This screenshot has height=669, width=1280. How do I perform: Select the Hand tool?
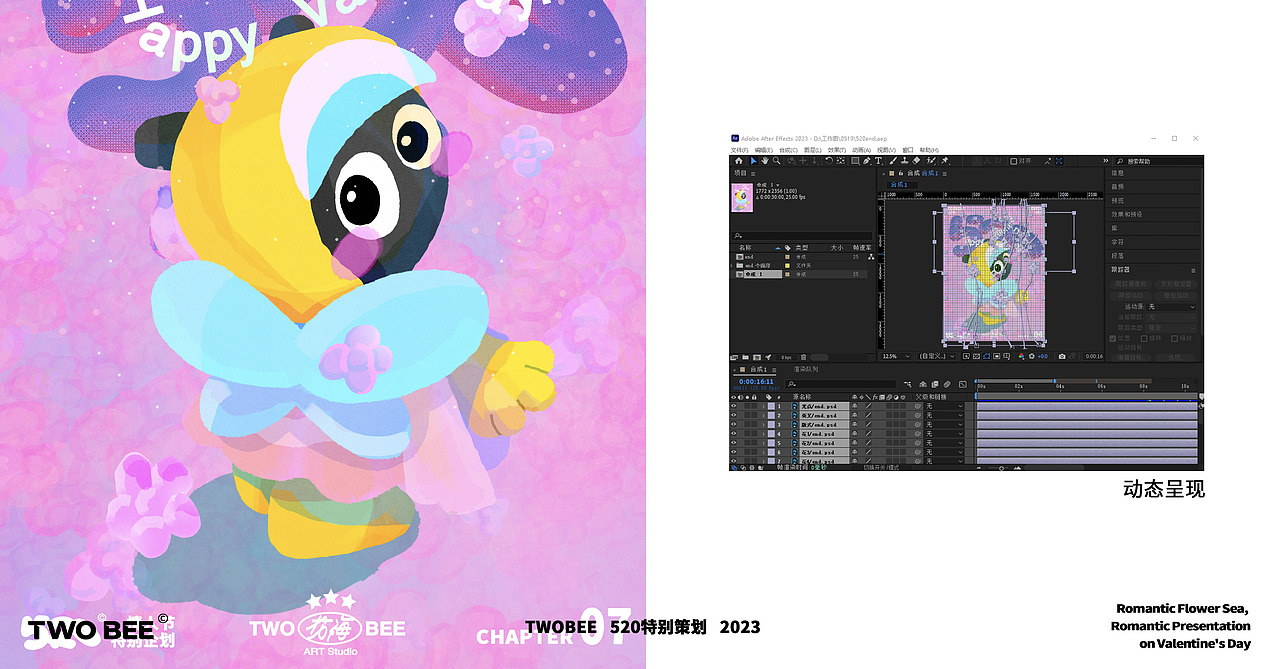(765, 161)
